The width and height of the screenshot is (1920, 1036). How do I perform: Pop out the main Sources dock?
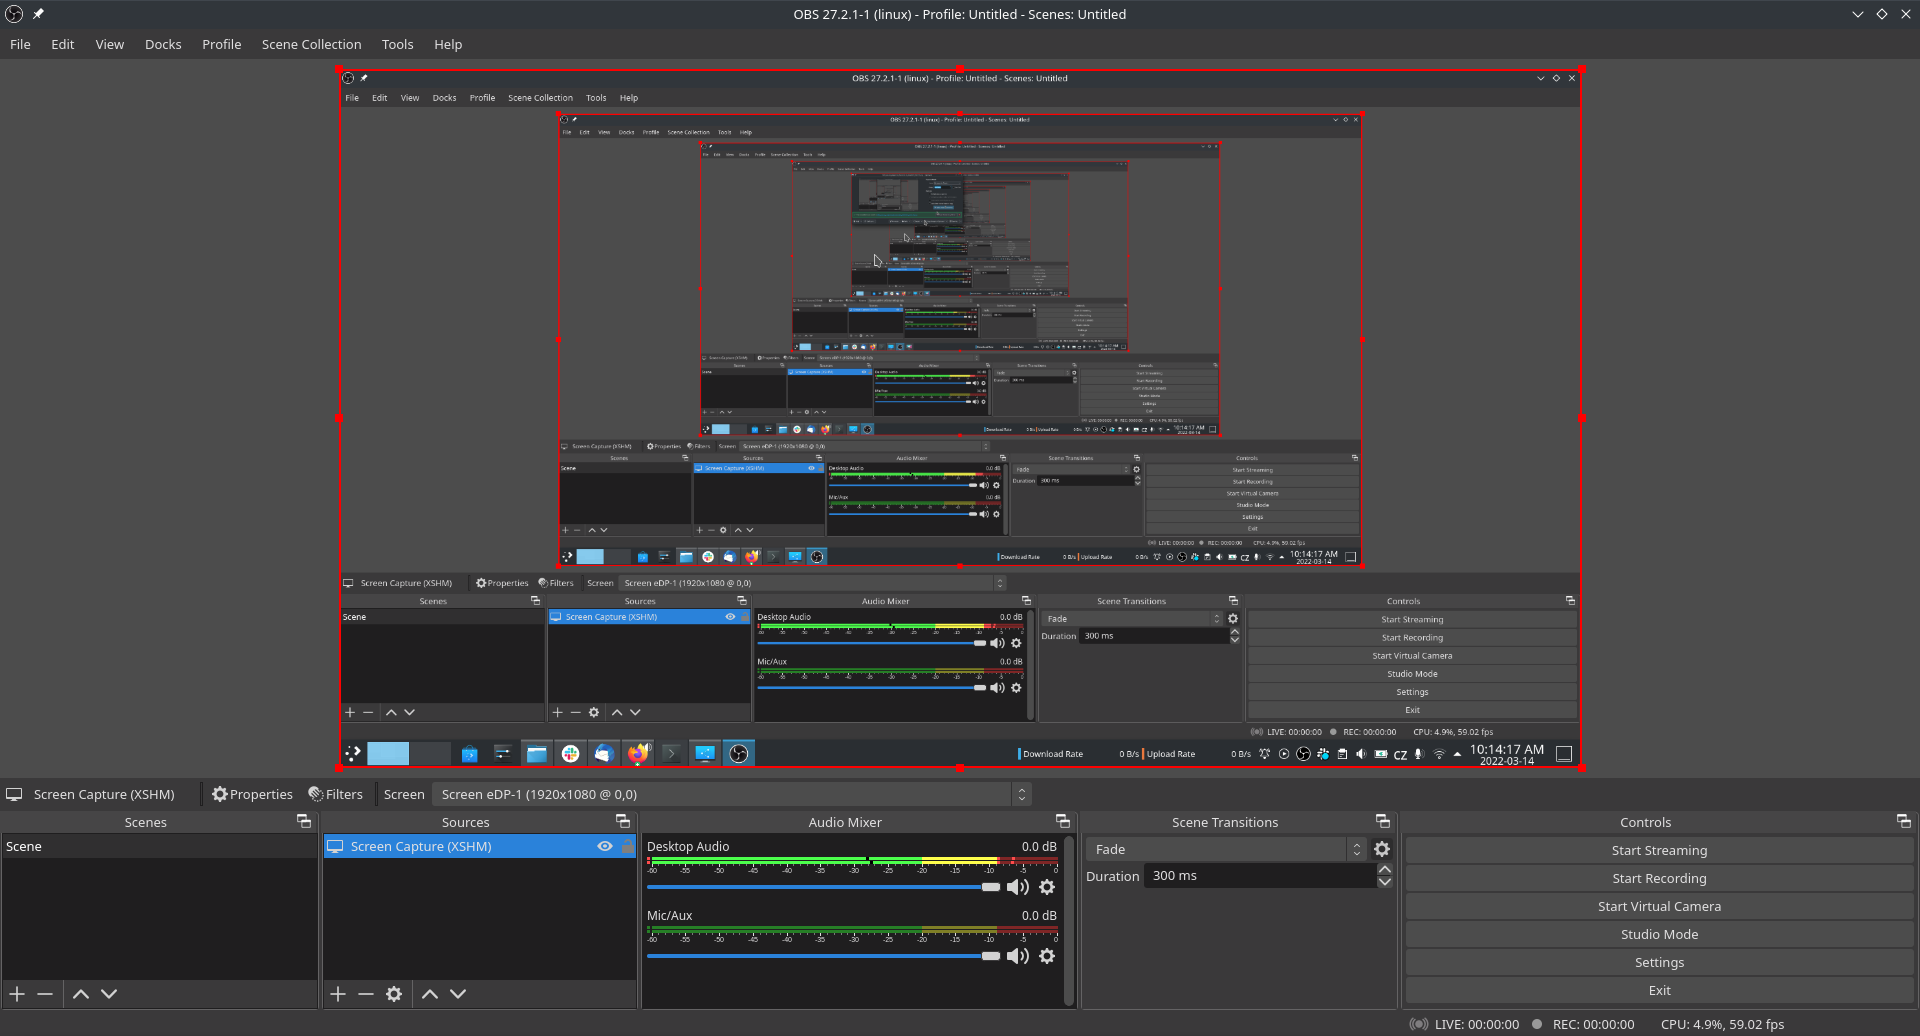coord(623,821)
